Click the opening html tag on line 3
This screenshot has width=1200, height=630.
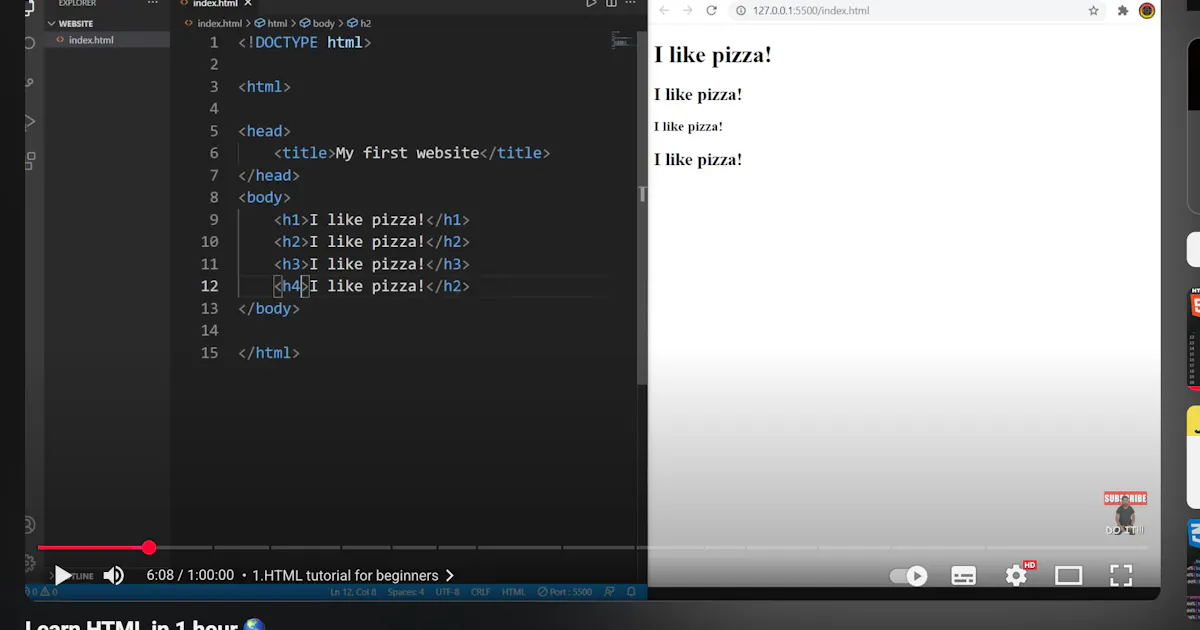(264, 87)
